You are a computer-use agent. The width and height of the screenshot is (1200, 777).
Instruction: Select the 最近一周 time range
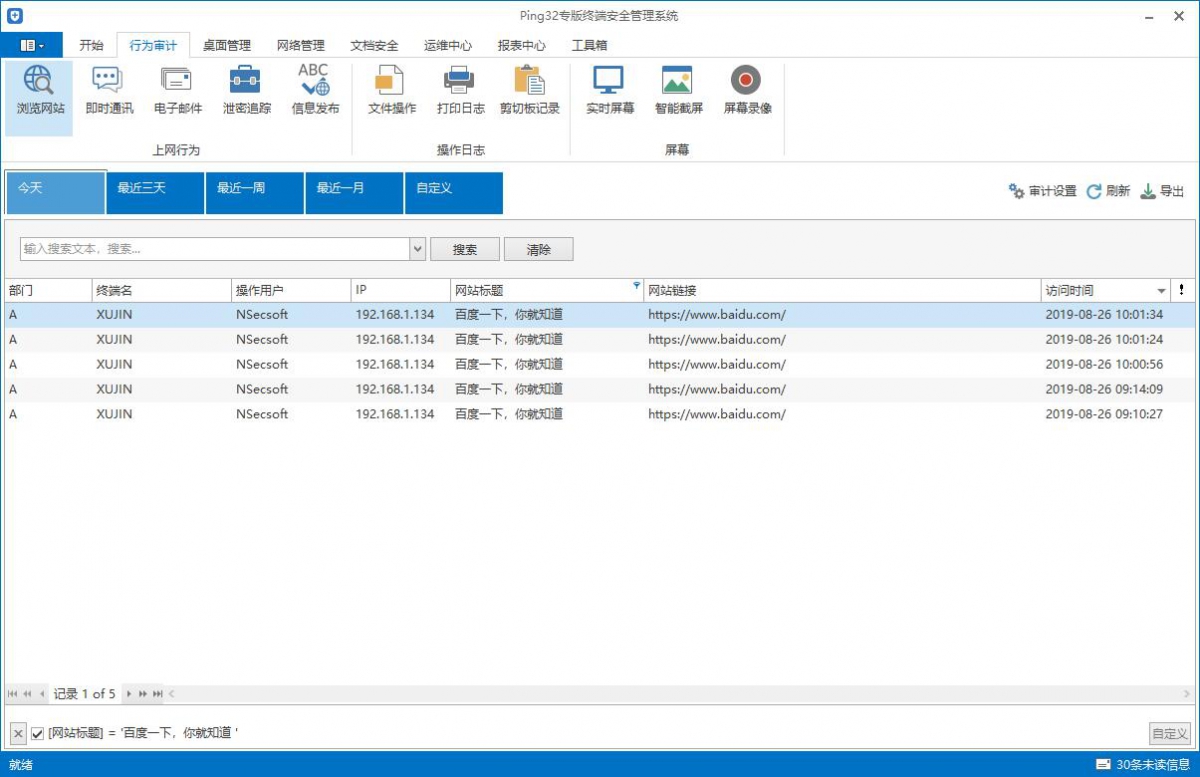click(254, 192)
